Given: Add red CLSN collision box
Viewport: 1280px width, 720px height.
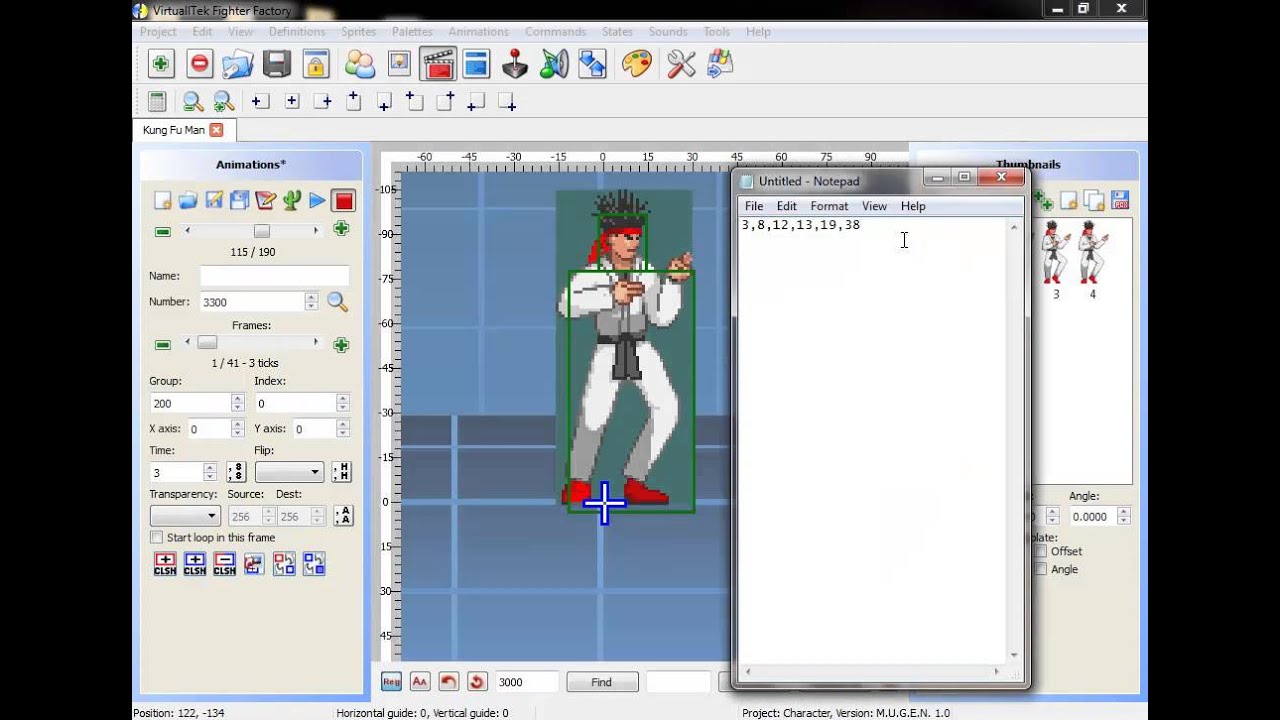Looking at the screenshot, I should (x=165, y=564).
